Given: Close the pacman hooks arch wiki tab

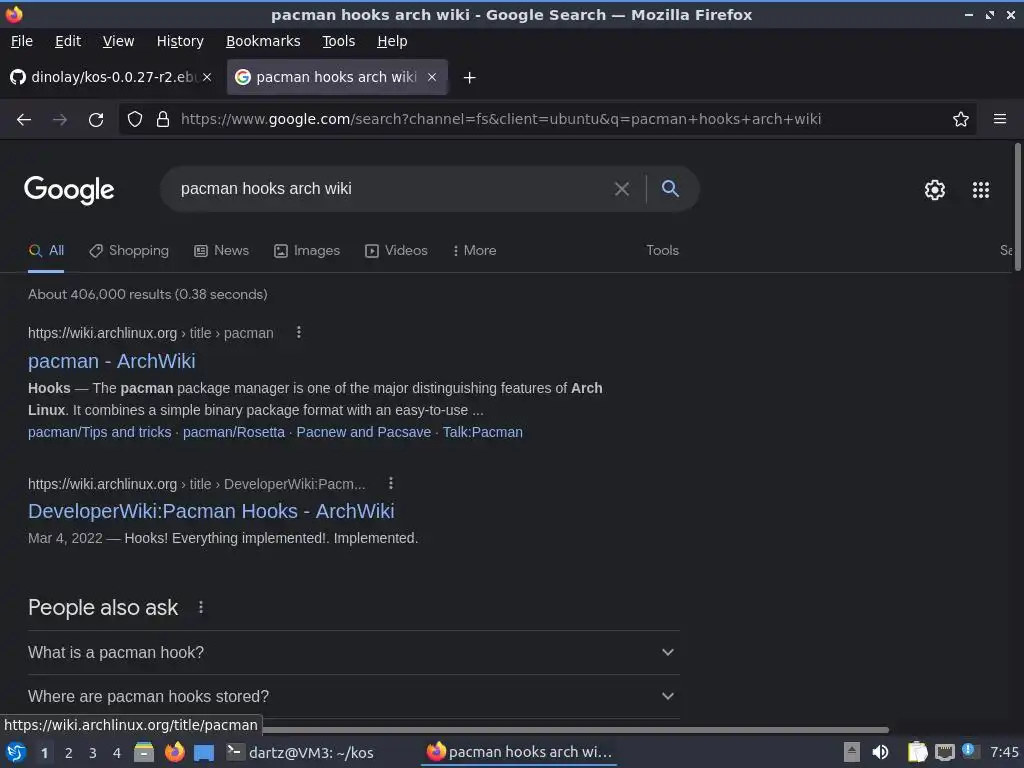Looking at the screenshot, I should tap(432, 77).
